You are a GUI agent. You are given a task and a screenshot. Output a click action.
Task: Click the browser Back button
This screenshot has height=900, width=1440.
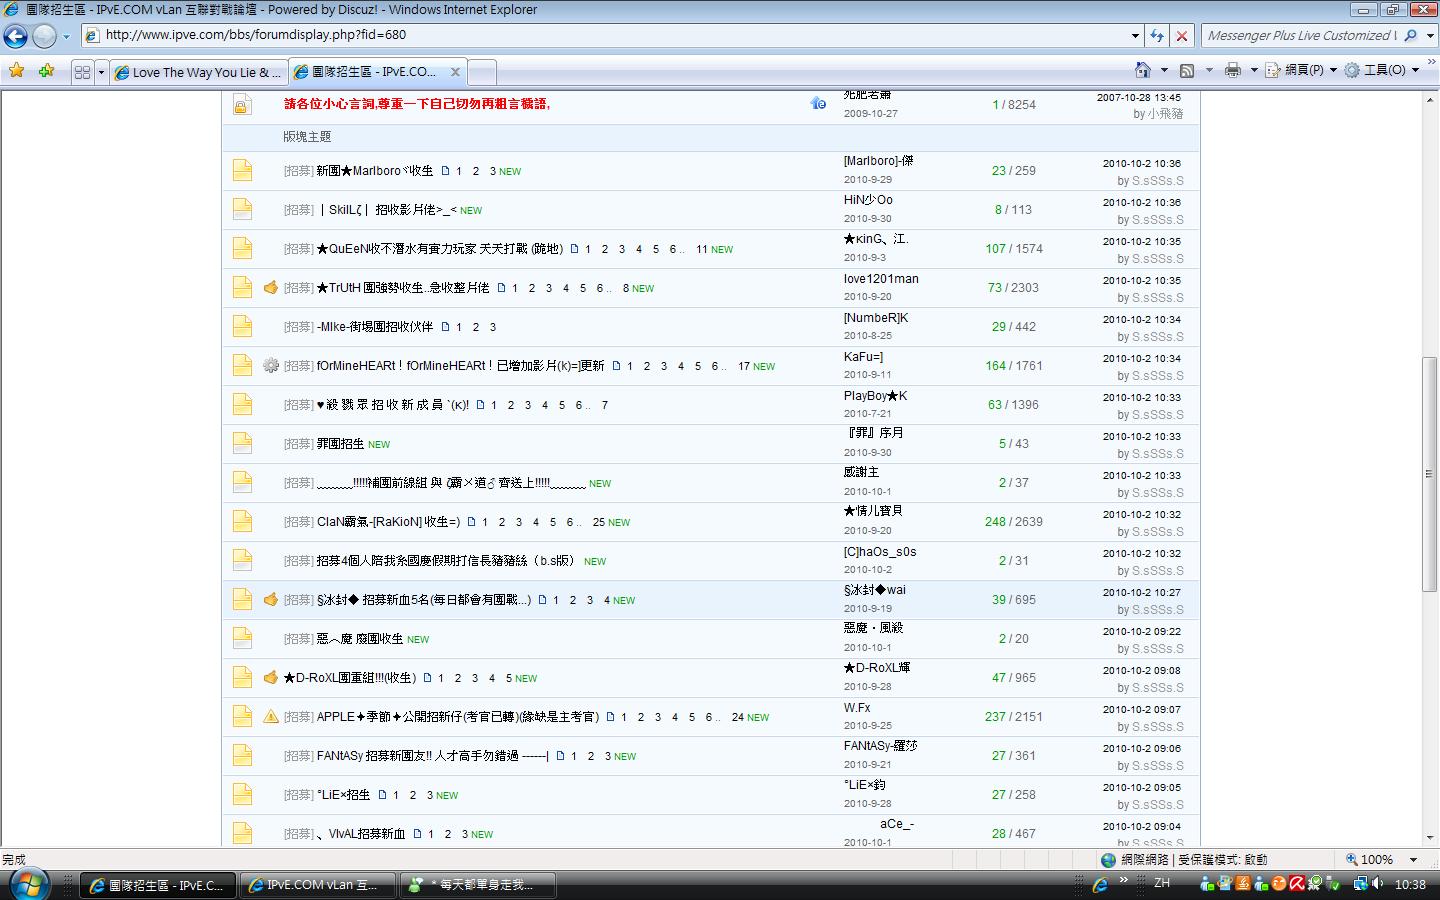pos(15,36)
